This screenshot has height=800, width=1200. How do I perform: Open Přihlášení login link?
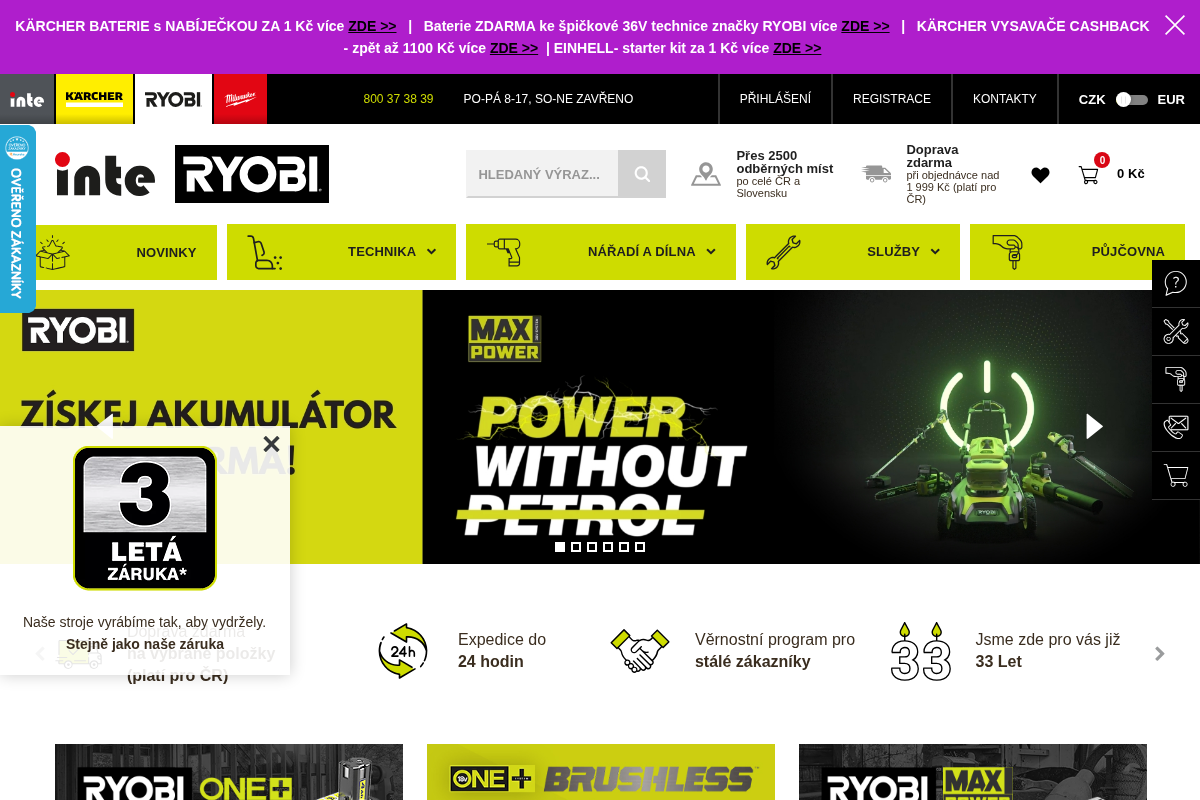click(x=775, y=99)
